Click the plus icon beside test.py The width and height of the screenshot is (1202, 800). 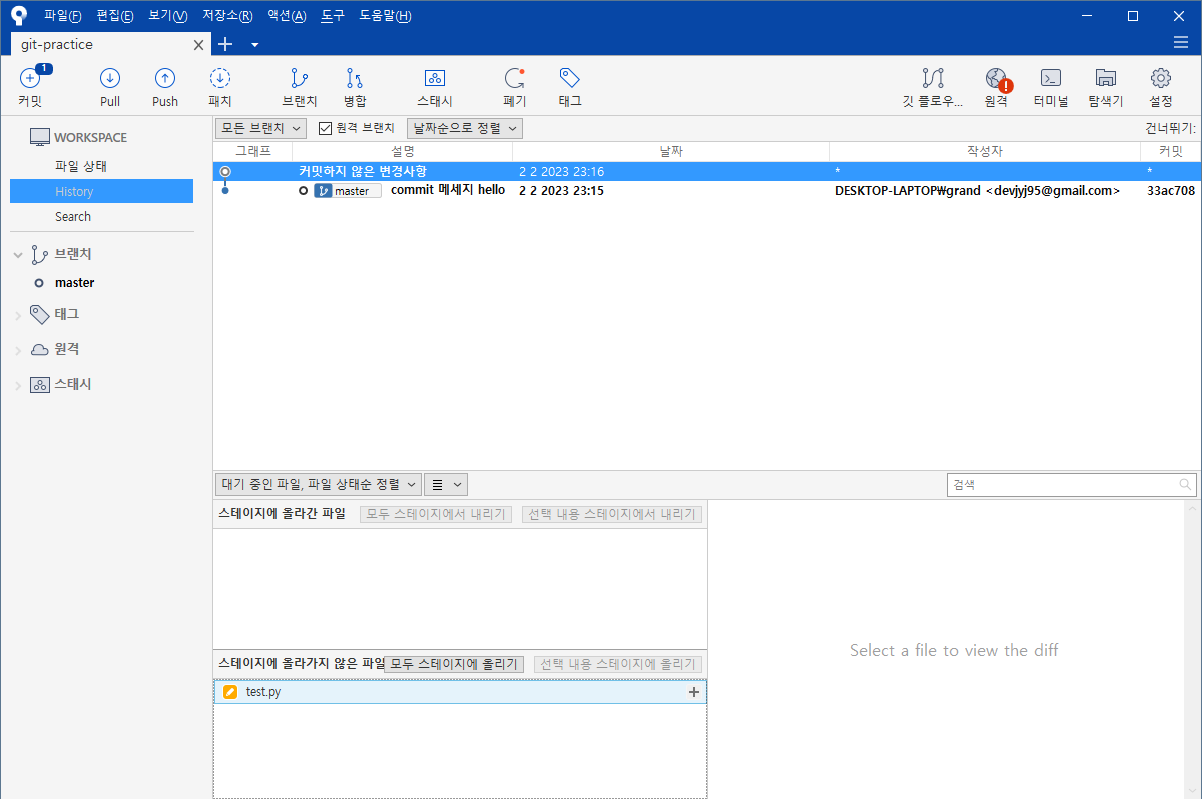coord(694,692)
